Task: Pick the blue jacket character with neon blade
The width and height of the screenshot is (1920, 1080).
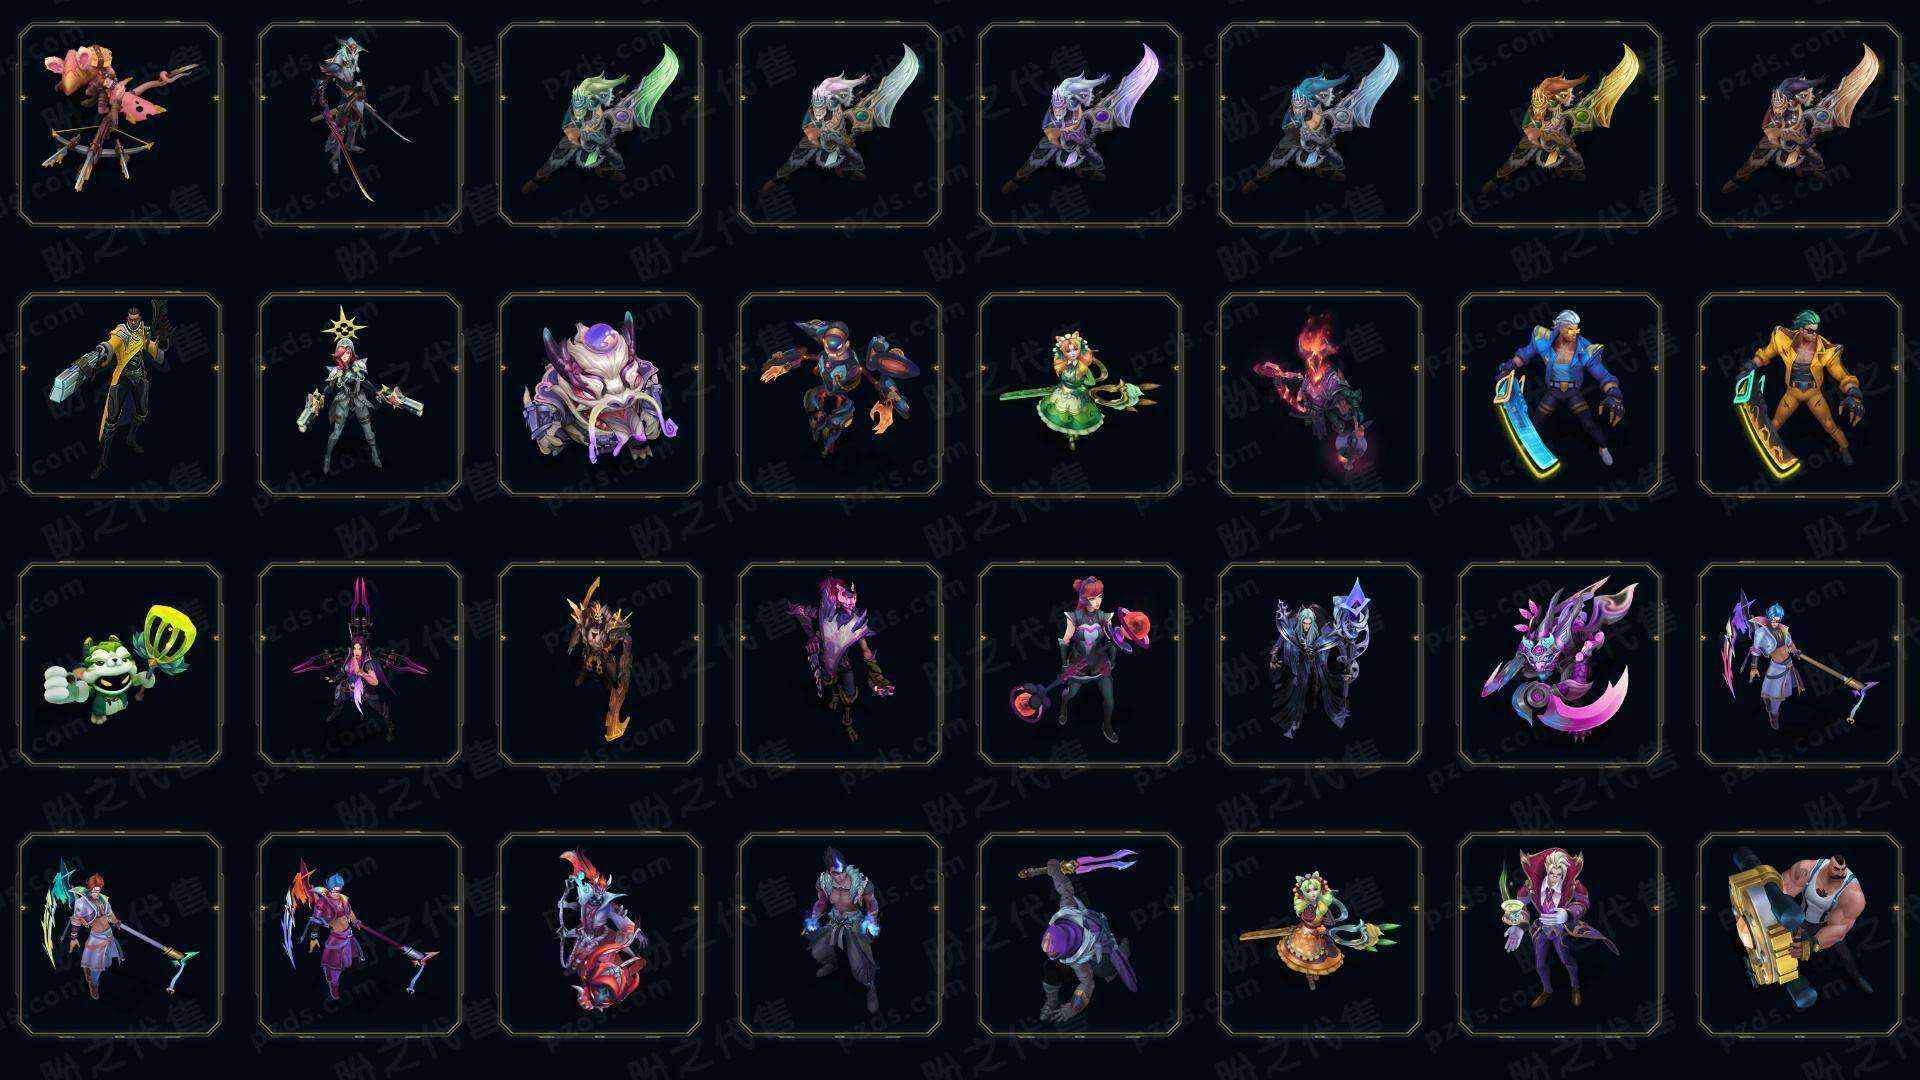Action: tap(1560, 394)
